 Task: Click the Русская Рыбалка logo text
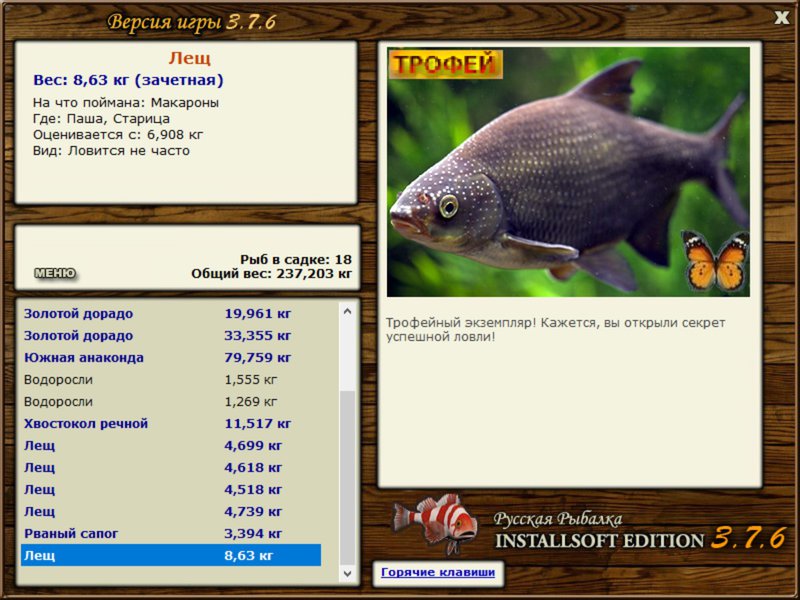pyautogui.click(x=558, y=519)
